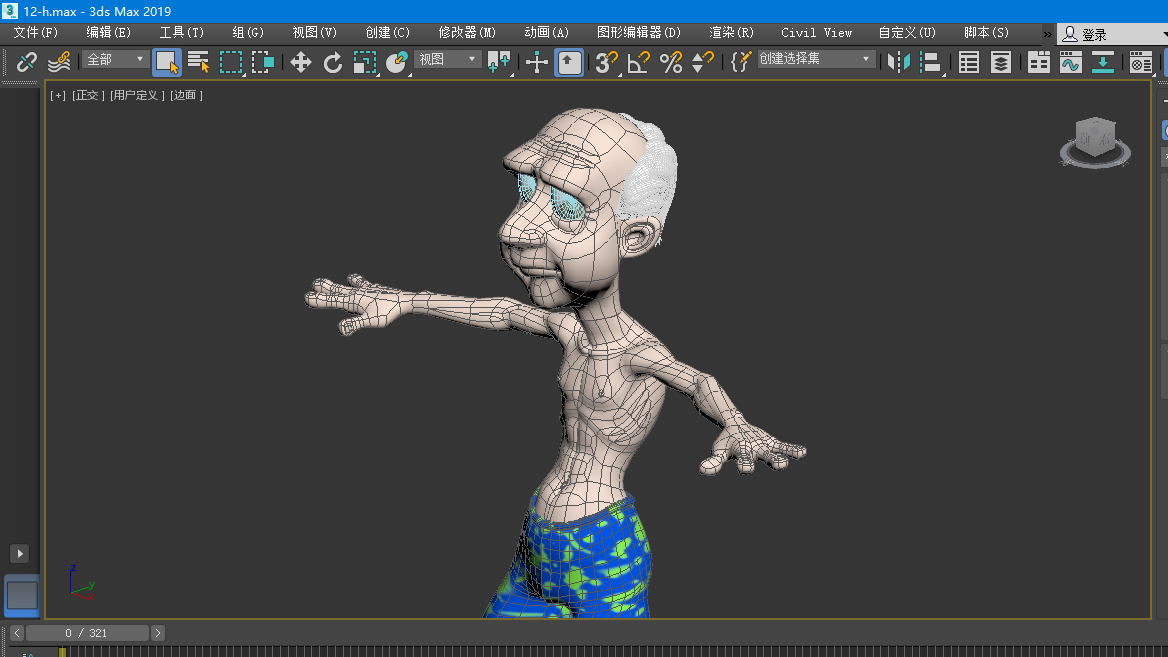The width and height of the screenshot is (1168, 657).
Task: Open the 自定义(U) menu
Action: (x=907, y=33)
